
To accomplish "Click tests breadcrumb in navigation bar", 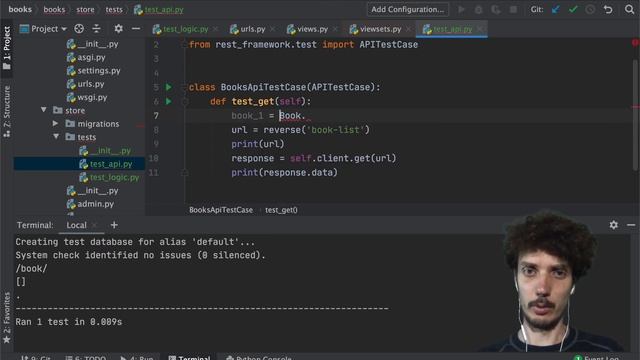I will click(114, 9).
